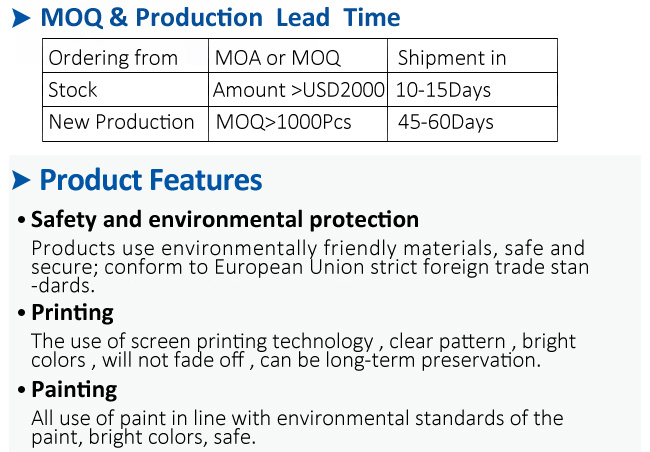Click the 'Shipment in' header cell
This screenshot has height=452, width=650.
click(473, 56)
